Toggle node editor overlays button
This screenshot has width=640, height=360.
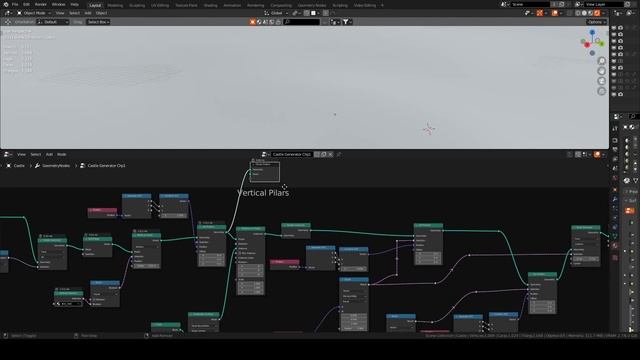[597, 154]
